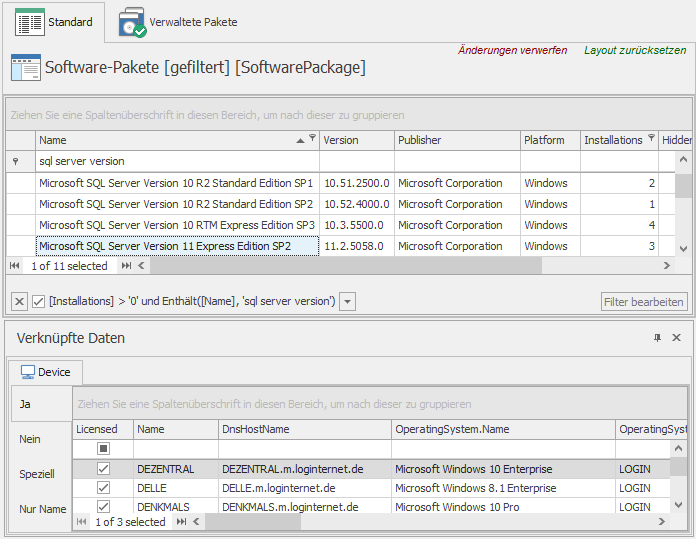Remove the active filter with X
696x539 pixels.
coord(19,301)
